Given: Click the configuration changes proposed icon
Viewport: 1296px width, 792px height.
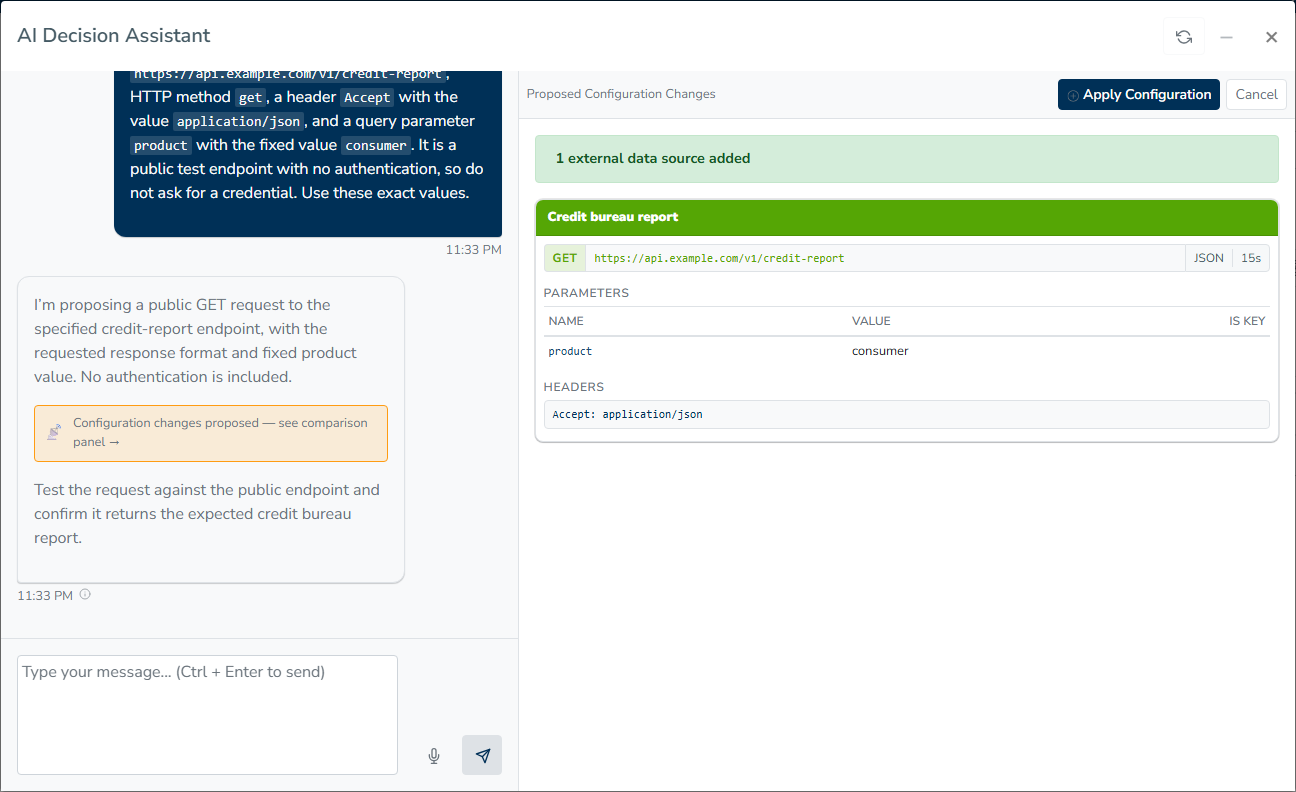Looking at the screenshot, I should coord(54,432).
